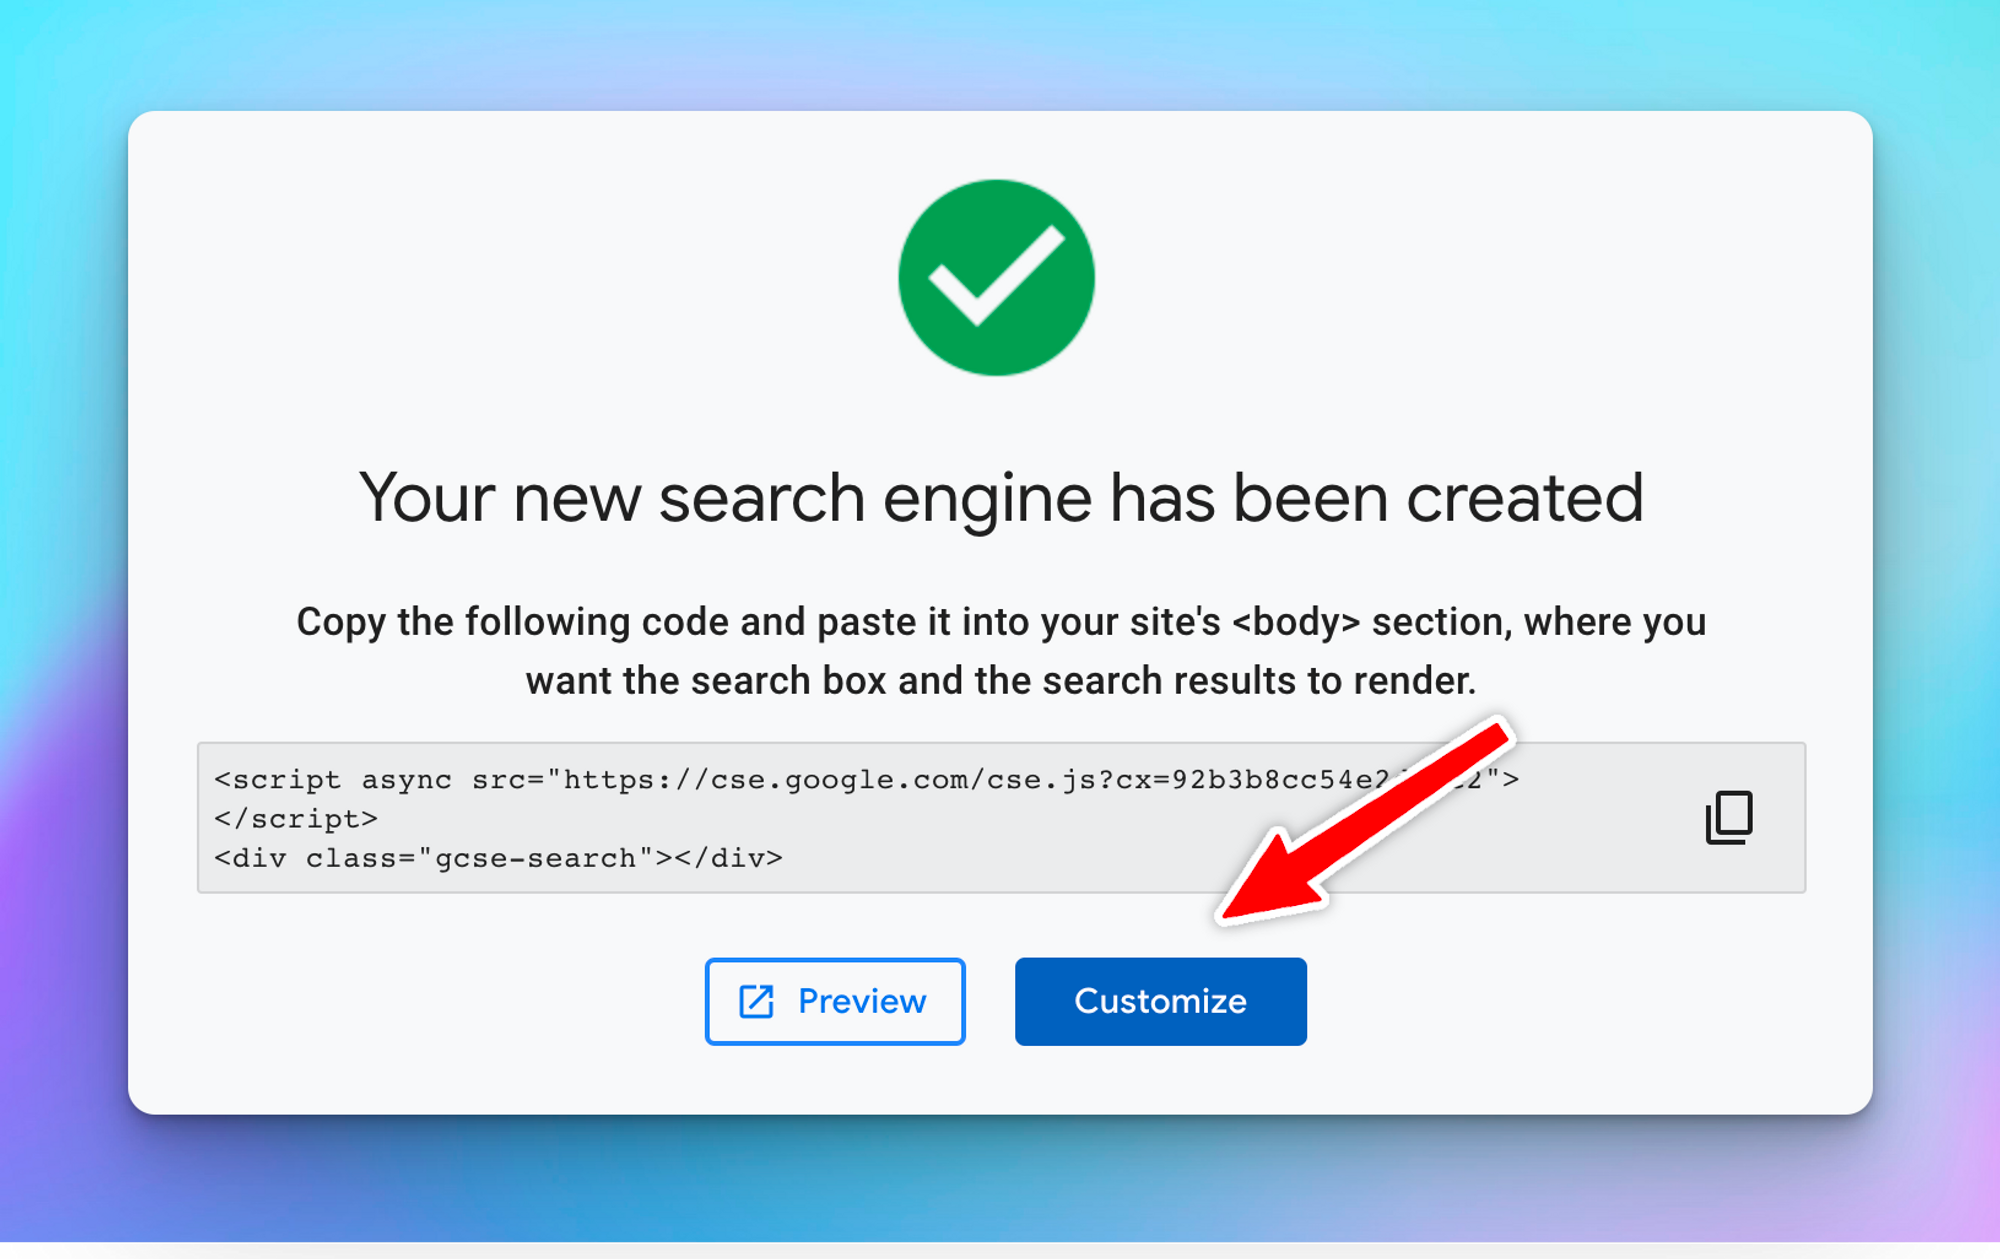This screenshot has height=1259, width=2000.
Task: Click the empty gray area of the code box
Action: pyautogui.click(x=1100, y=860)
